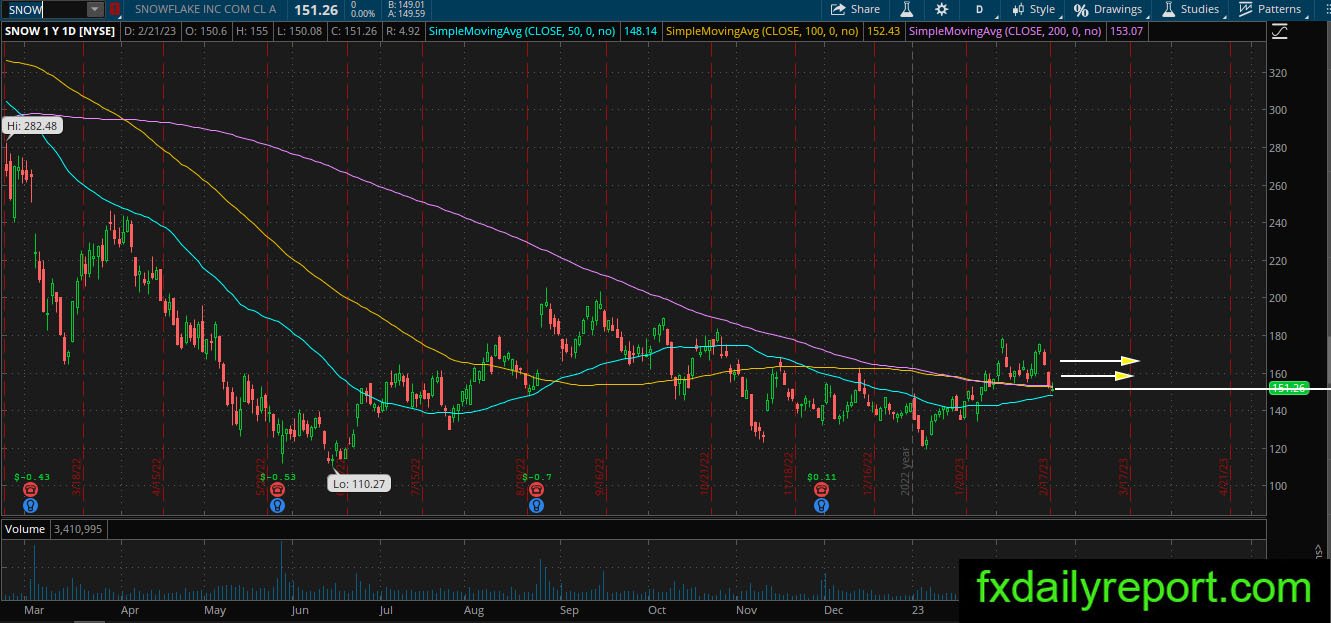The height and width of the screenshot is (623, 1331).
Task: Click the earnings phone icon below $-0.43
Action: pos(29,490)
